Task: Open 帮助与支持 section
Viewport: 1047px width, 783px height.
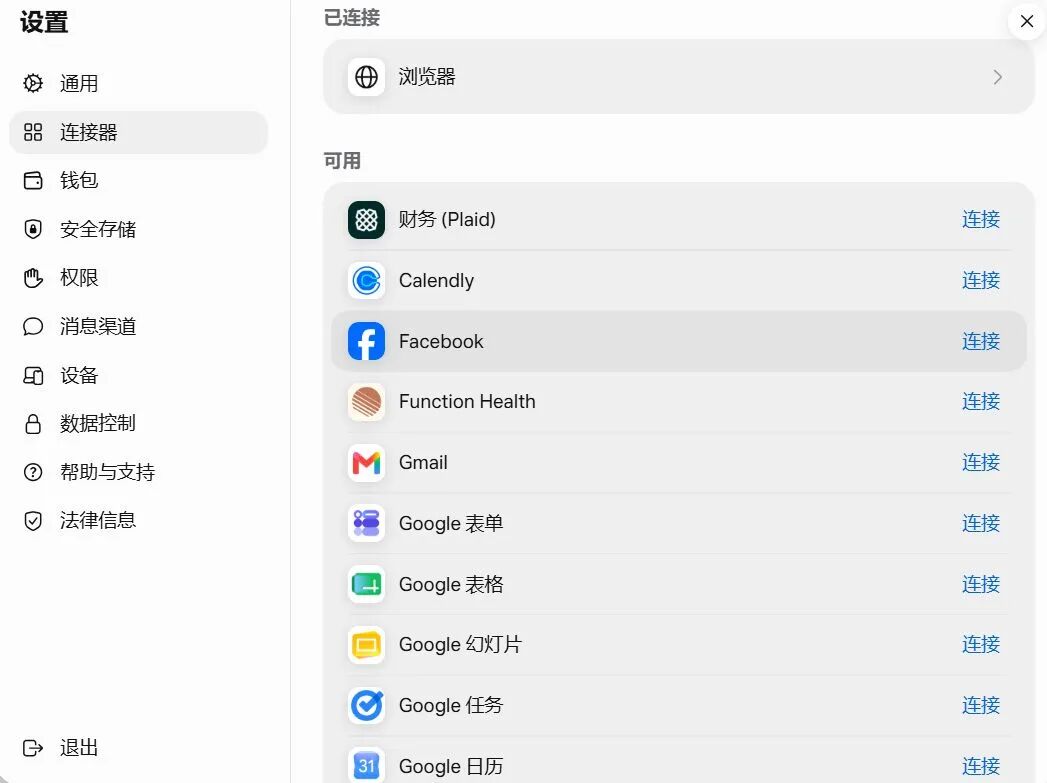Action: [x=138, y=473]
